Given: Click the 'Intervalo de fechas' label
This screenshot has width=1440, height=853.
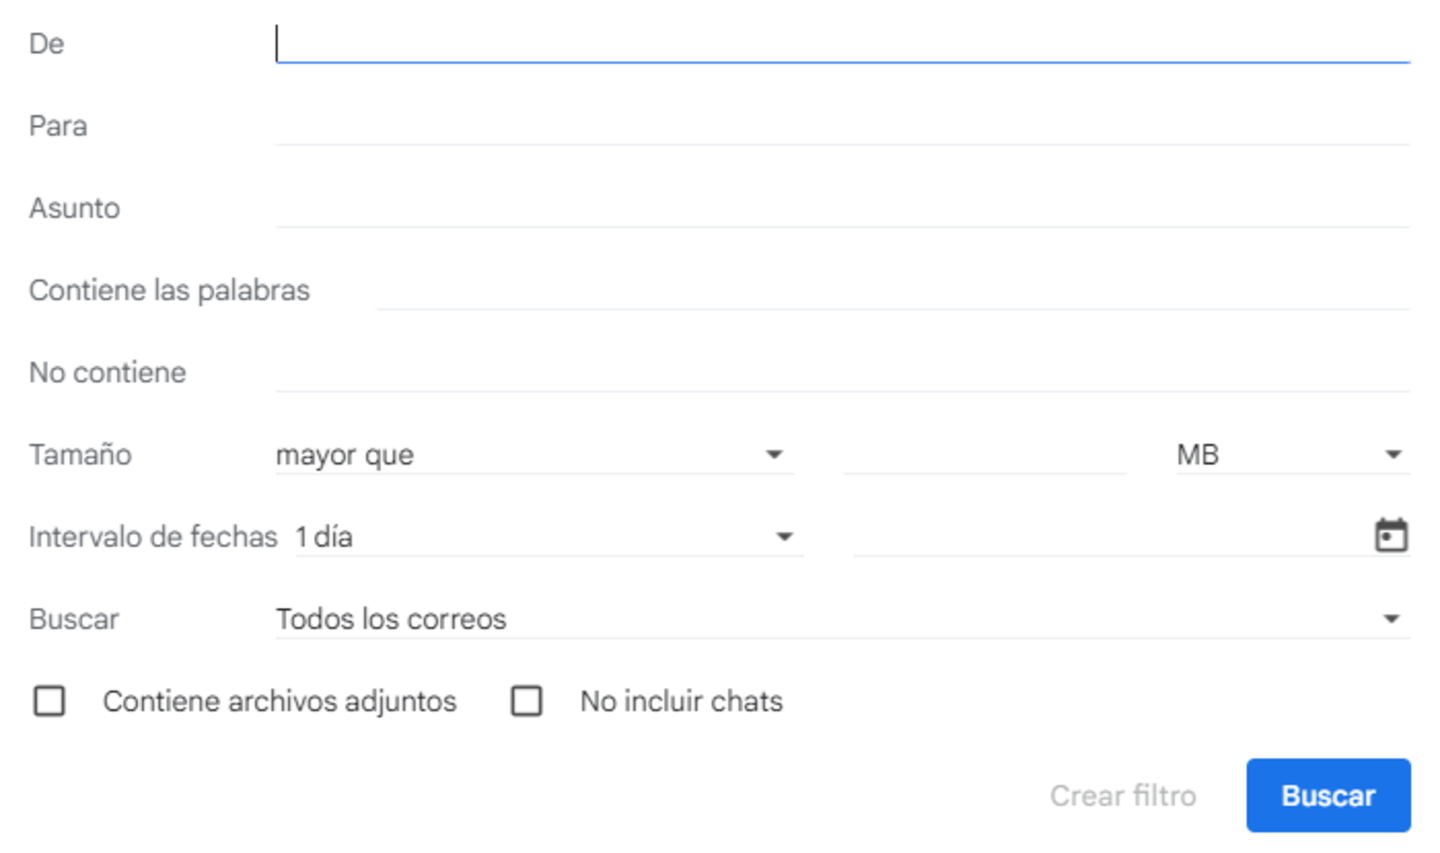Looking at the screenshot, I should pos(153,537).
